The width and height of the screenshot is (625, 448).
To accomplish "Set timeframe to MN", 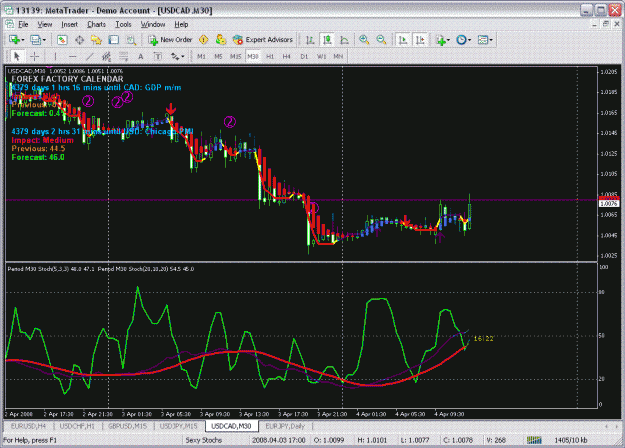I will click(338, 57).
